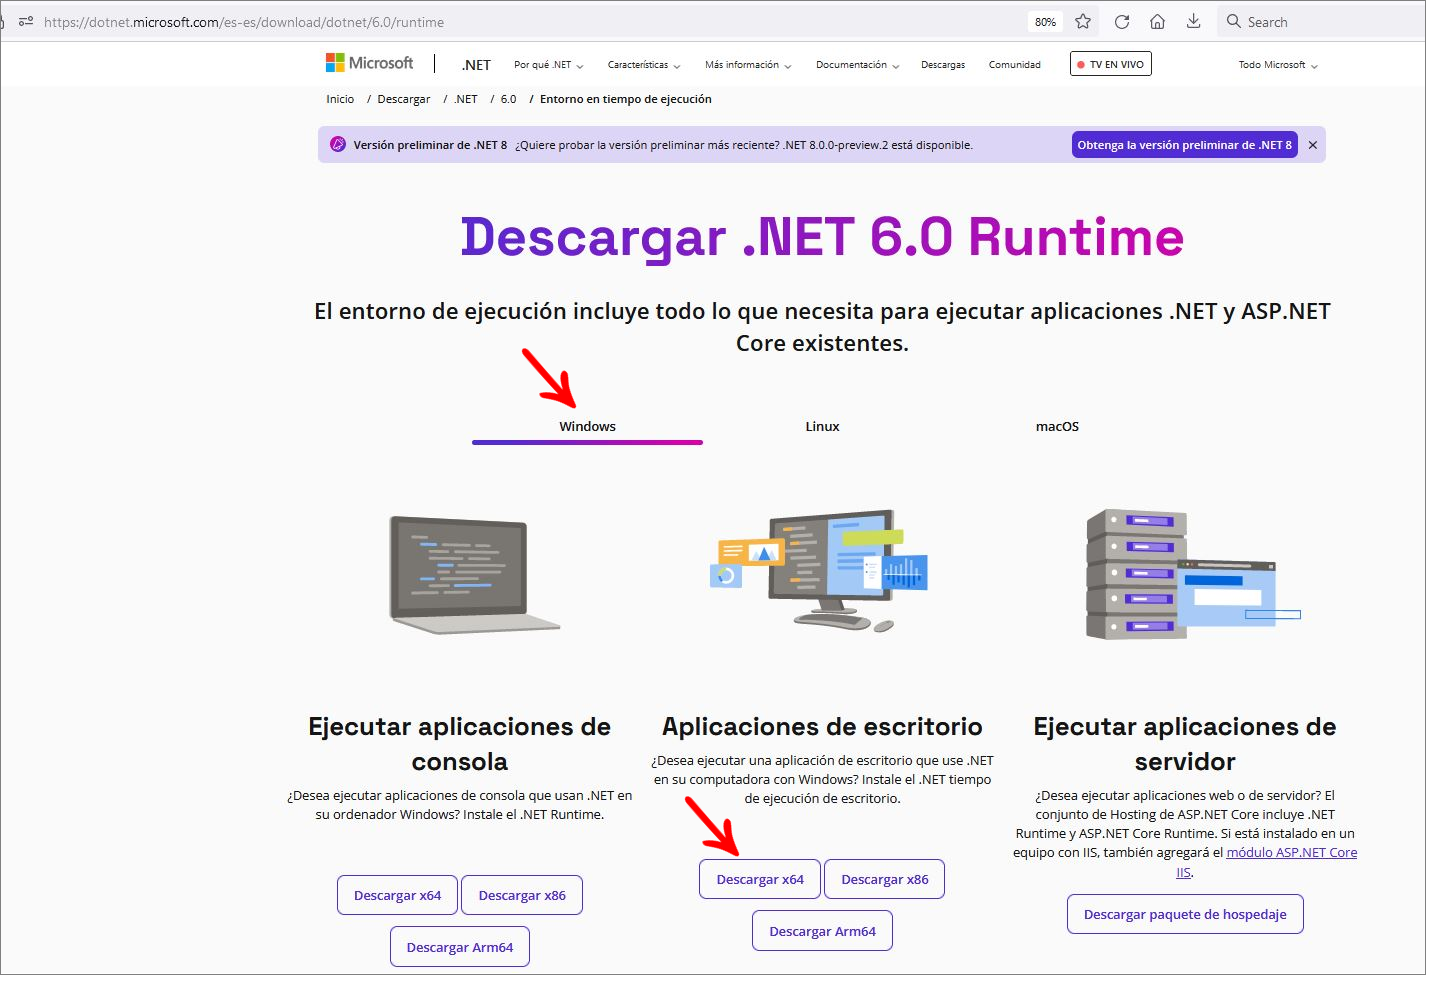The image size is (1436, 985).
Task: Open the browser downloads icon
Action: 1193,21
